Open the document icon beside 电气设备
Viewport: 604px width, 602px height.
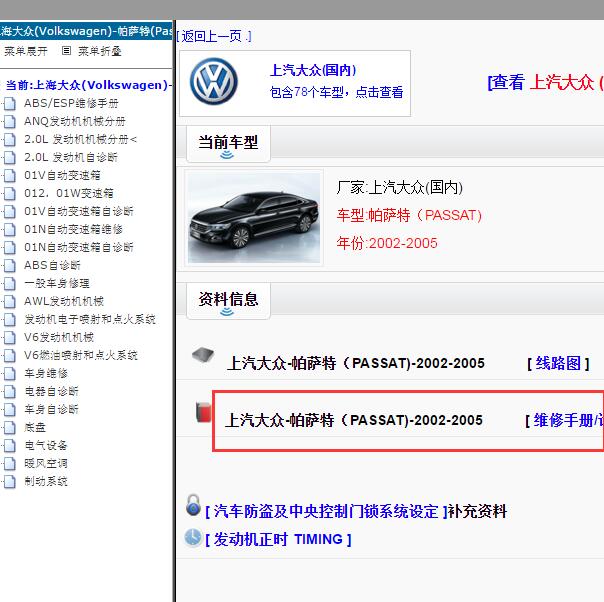pyautogui.click(x=10, y=446)
